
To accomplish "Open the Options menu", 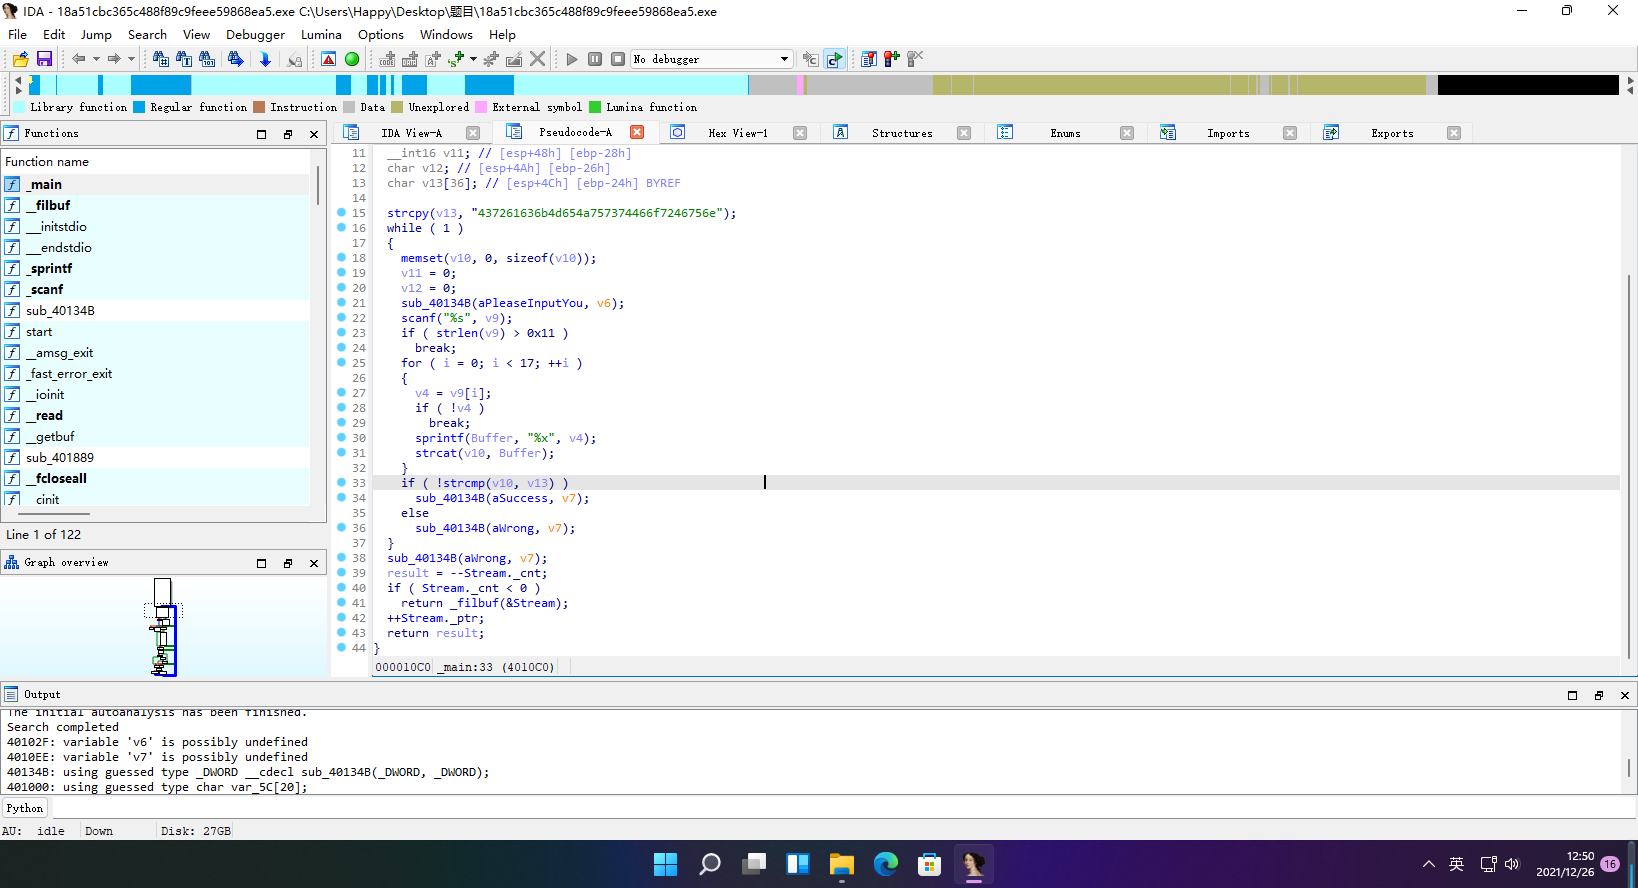I will coord(381,34).
